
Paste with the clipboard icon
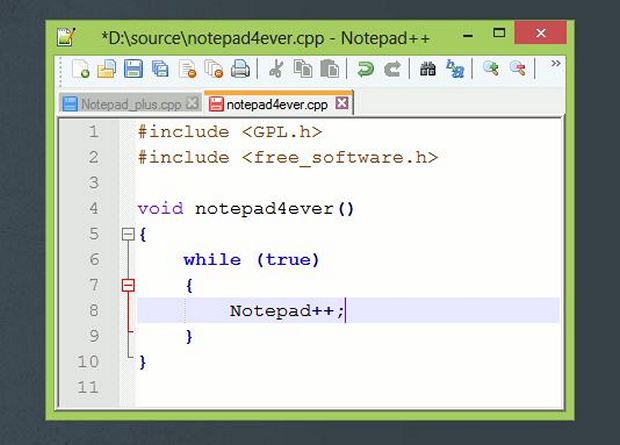tap(329, 69)
